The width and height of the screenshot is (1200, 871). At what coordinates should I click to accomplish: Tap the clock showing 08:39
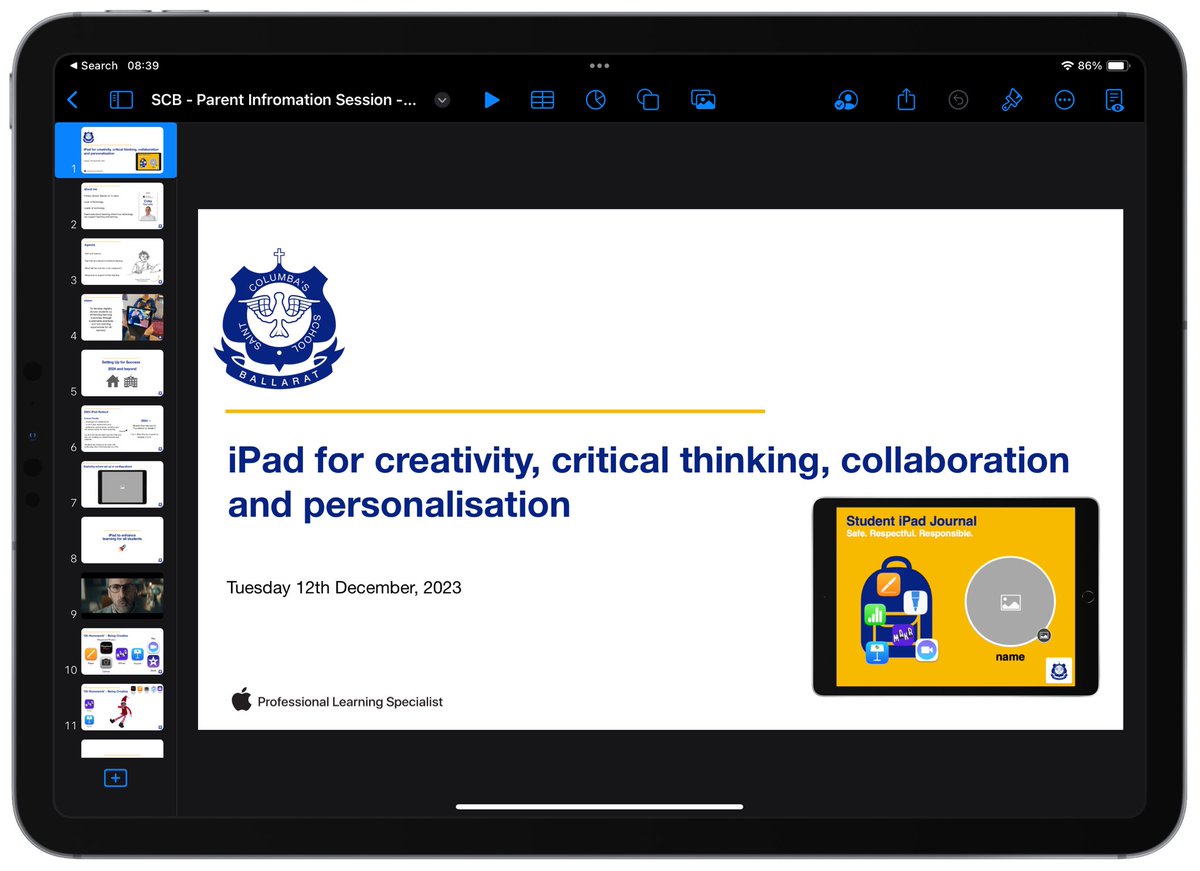point(143,65)
